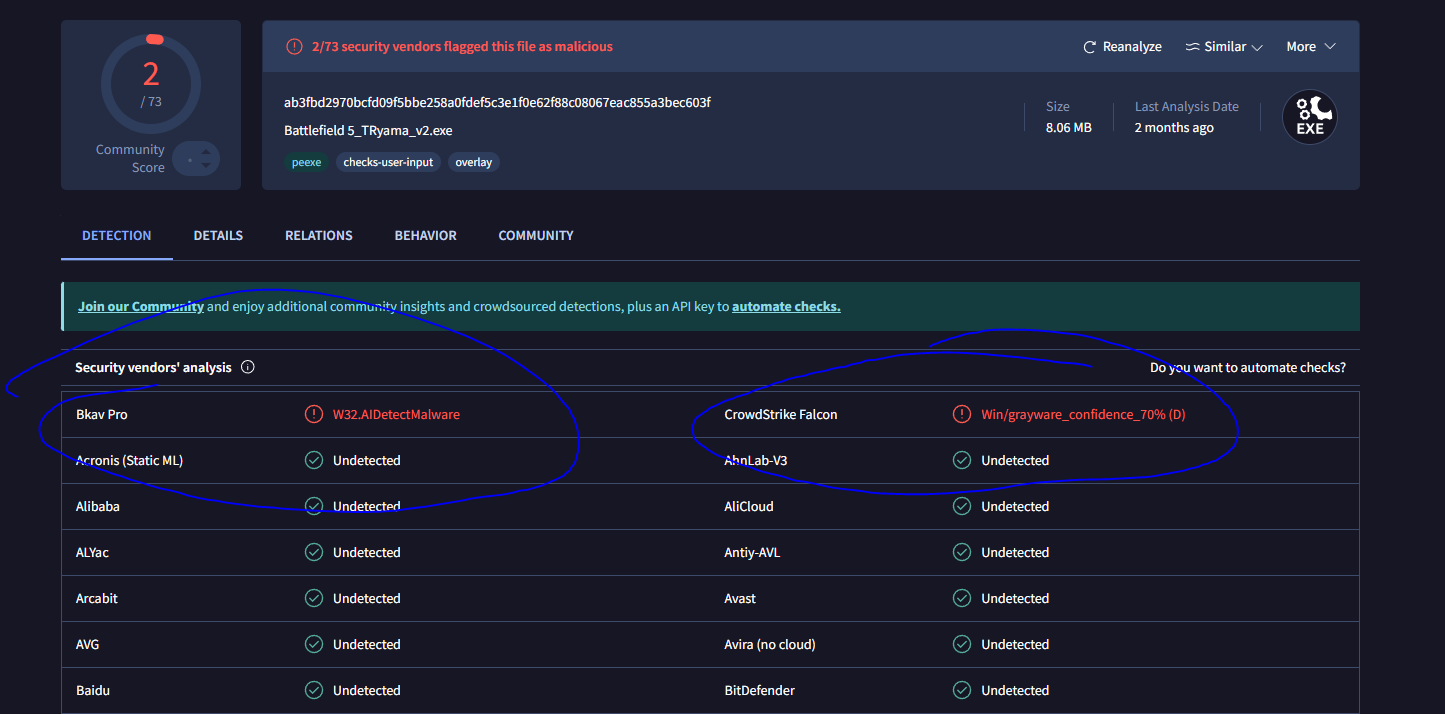Click the red alert icon beside Win/grayware_confidence_70%
Viewport: 1445px width, 714px height.
(x=962, y=414)
